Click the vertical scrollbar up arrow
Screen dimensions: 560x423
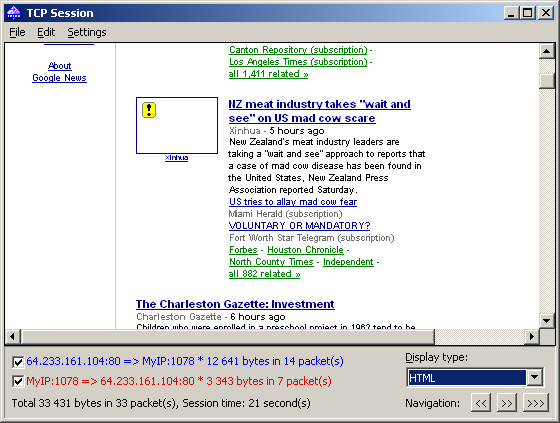pos(546,51)
